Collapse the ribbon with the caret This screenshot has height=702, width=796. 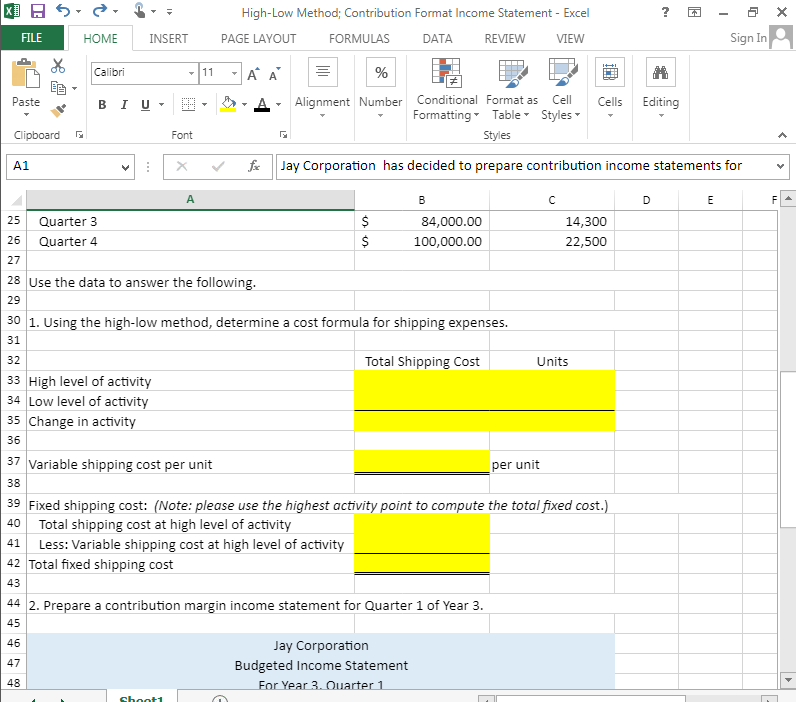coord(782,135)
